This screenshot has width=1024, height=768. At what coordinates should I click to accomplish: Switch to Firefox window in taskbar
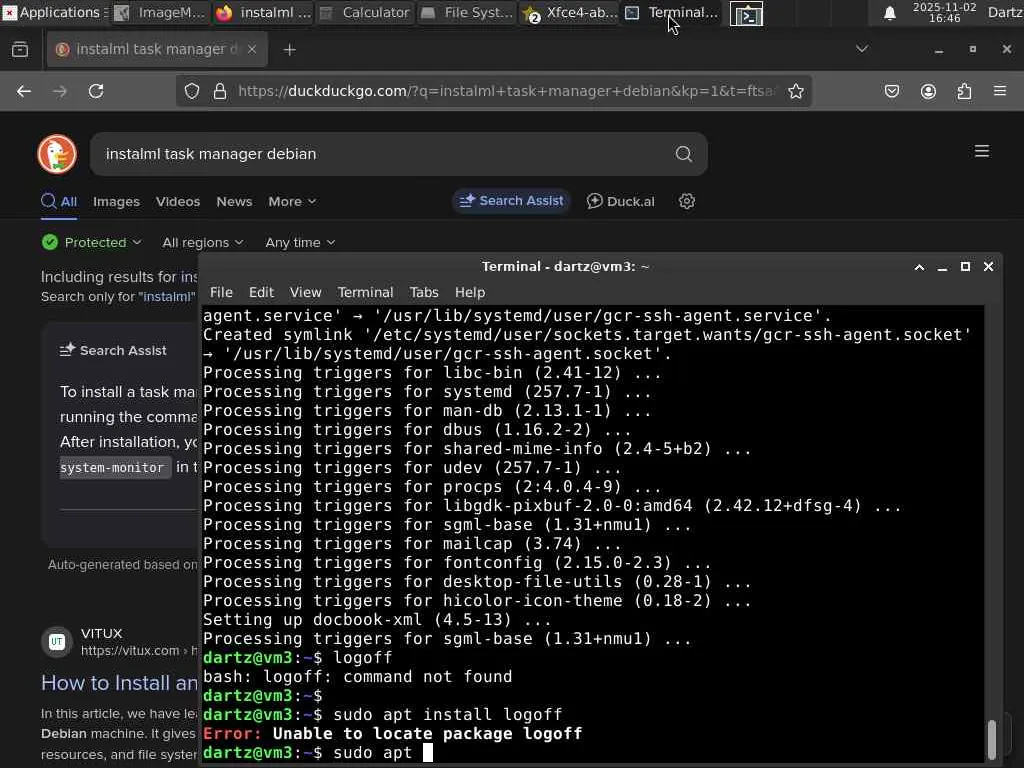263,12
